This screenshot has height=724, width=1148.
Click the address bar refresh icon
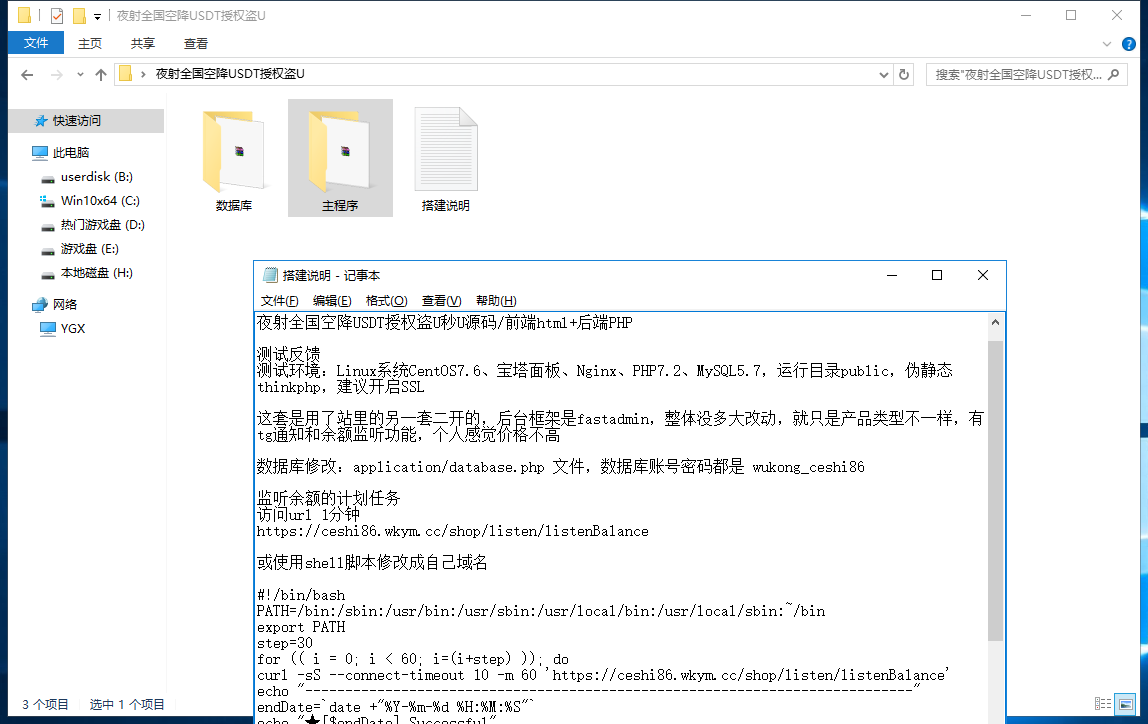pos(904,74)
